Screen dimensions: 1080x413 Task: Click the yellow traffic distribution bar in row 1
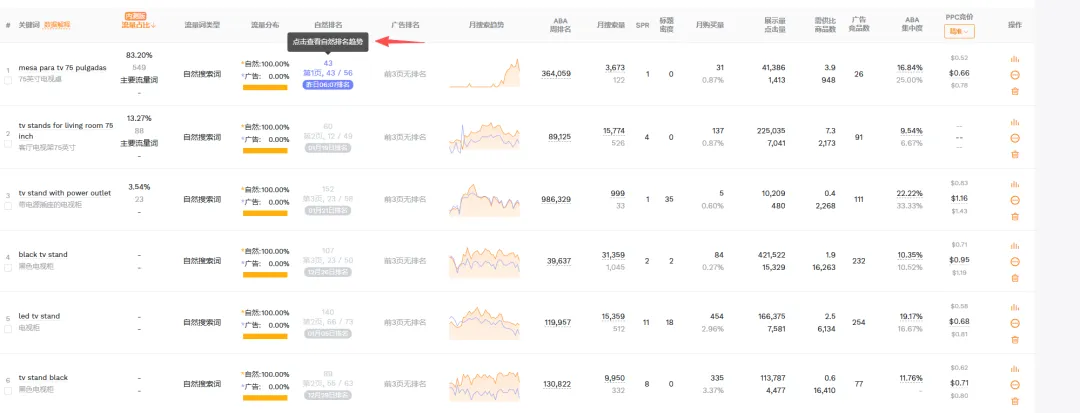click(265, 87)
